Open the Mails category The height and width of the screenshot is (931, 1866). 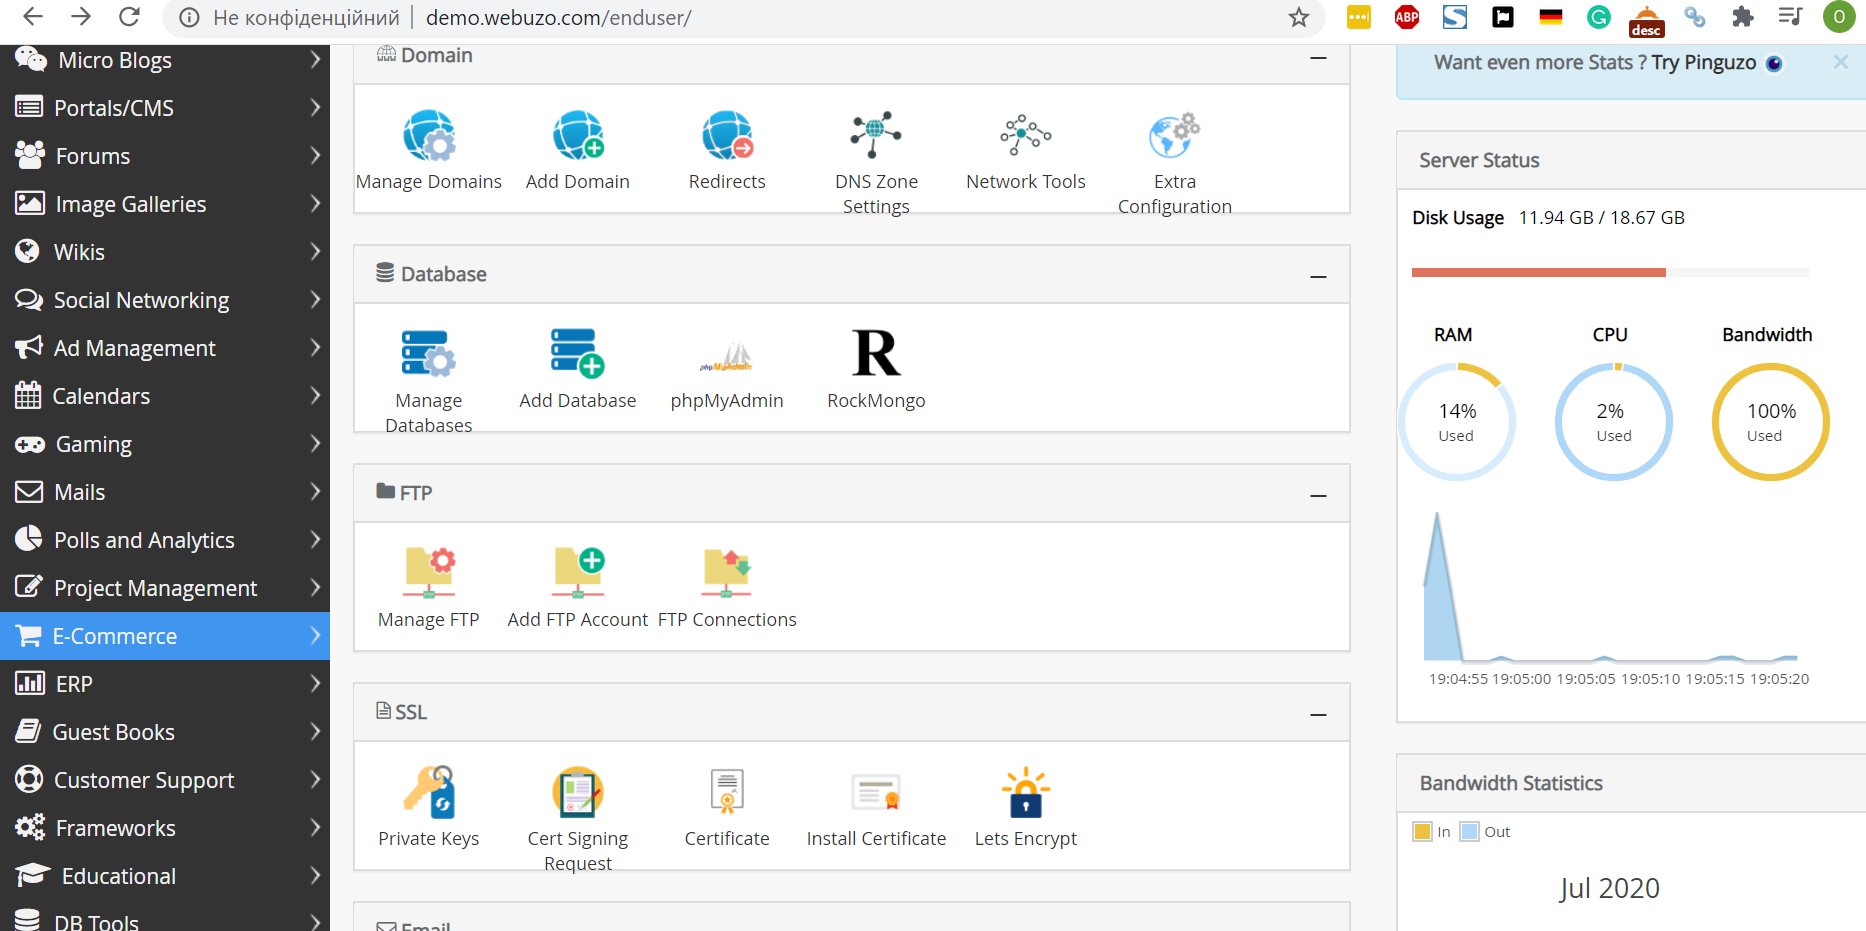(165, 492)
